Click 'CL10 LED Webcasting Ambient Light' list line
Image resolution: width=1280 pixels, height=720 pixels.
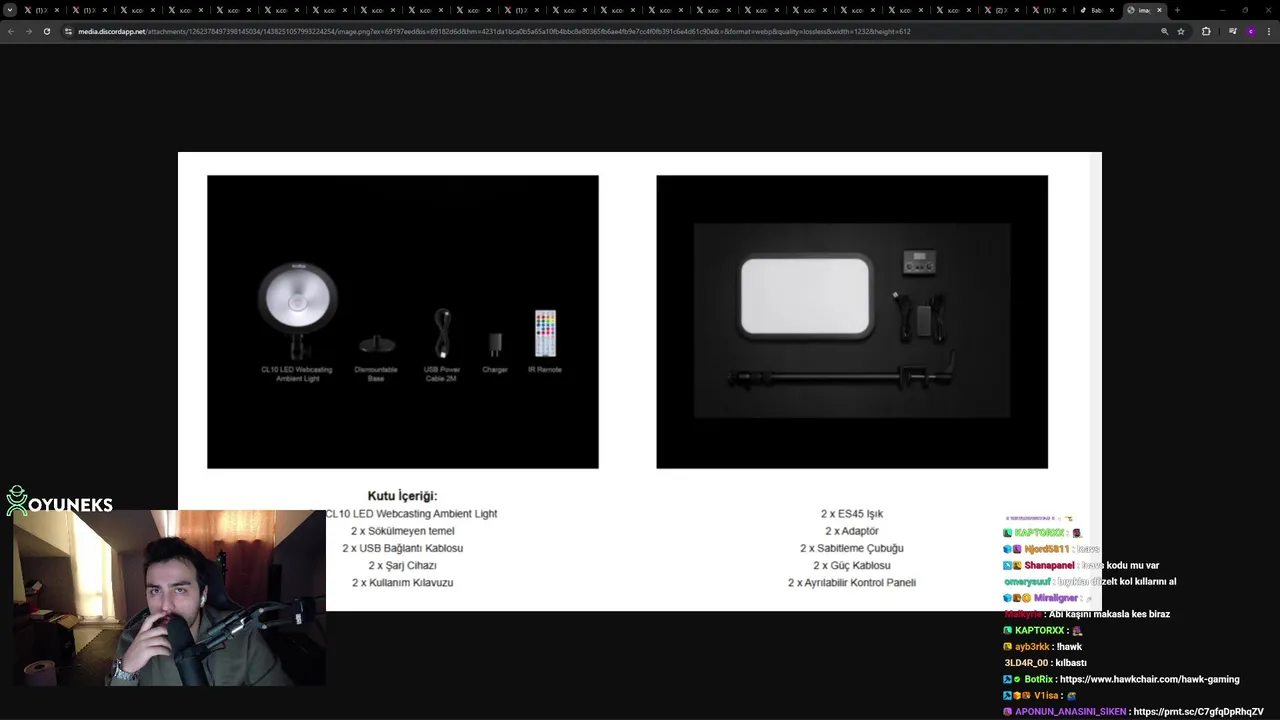click(411, 514)
